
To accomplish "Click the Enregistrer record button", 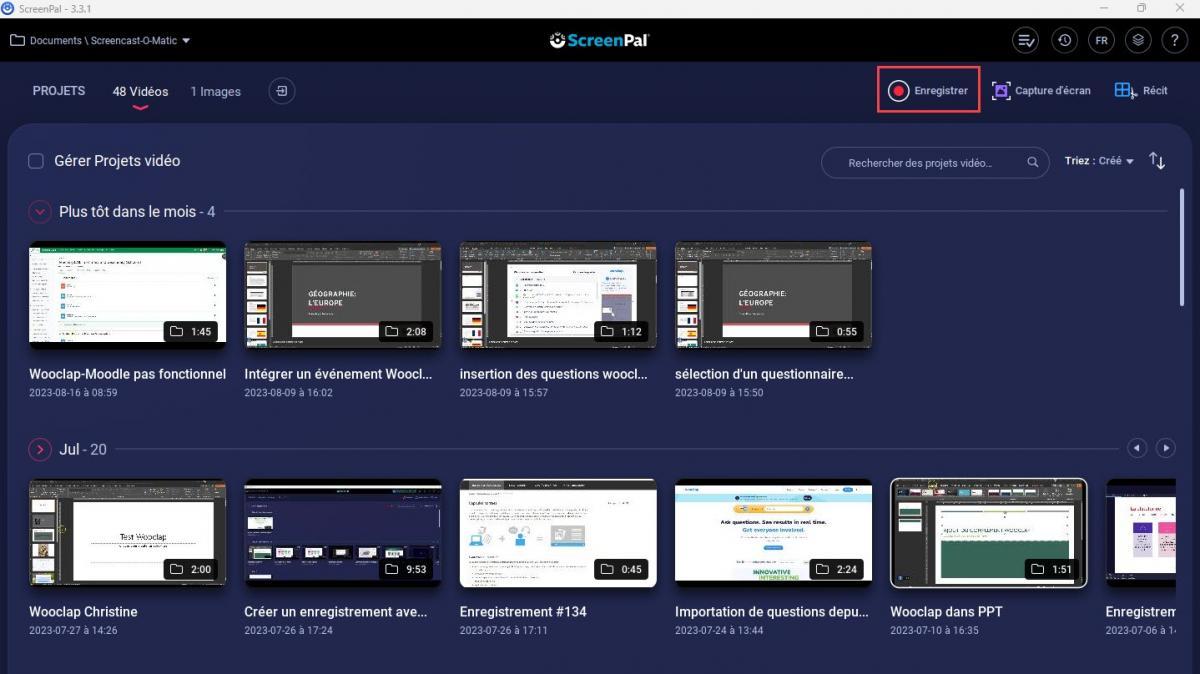I will (x=928, y=90).
